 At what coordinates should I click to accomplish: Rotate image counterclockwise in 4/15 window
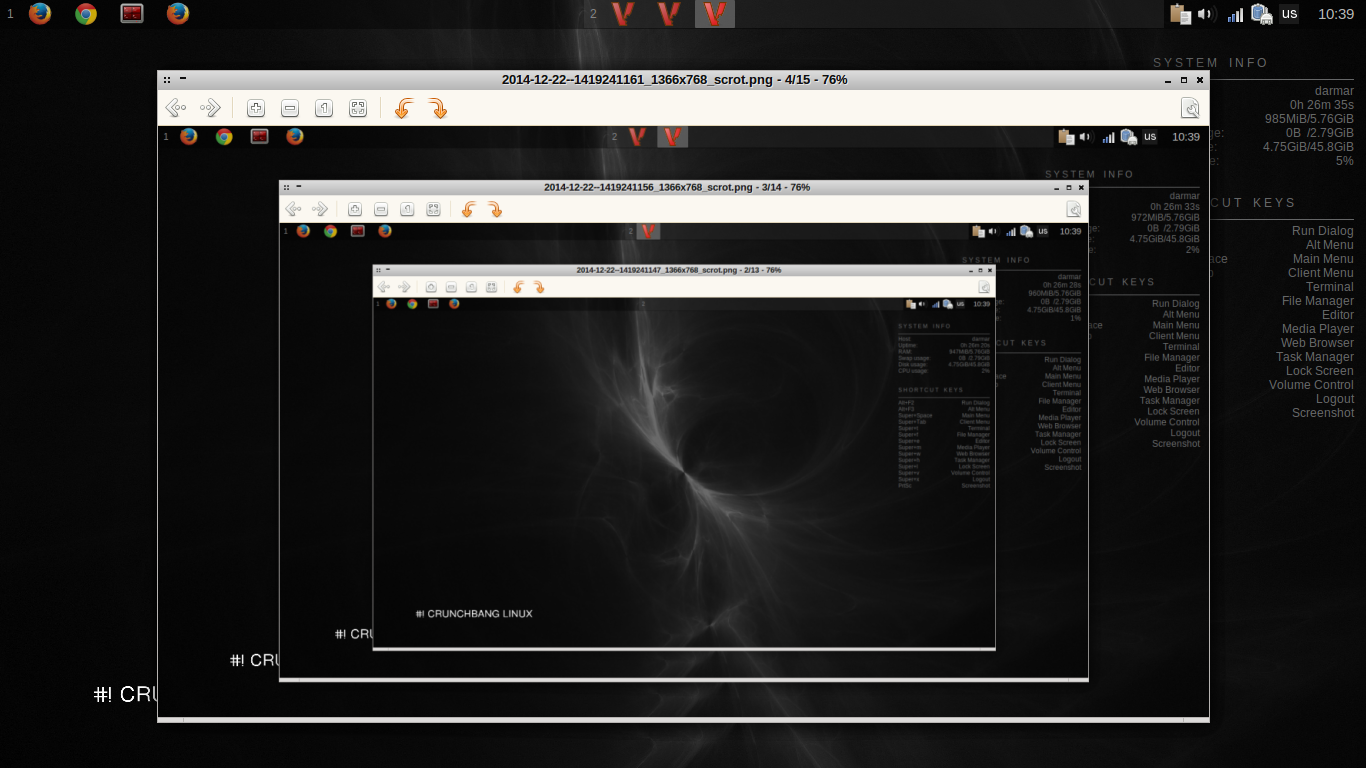click(403, 108)
